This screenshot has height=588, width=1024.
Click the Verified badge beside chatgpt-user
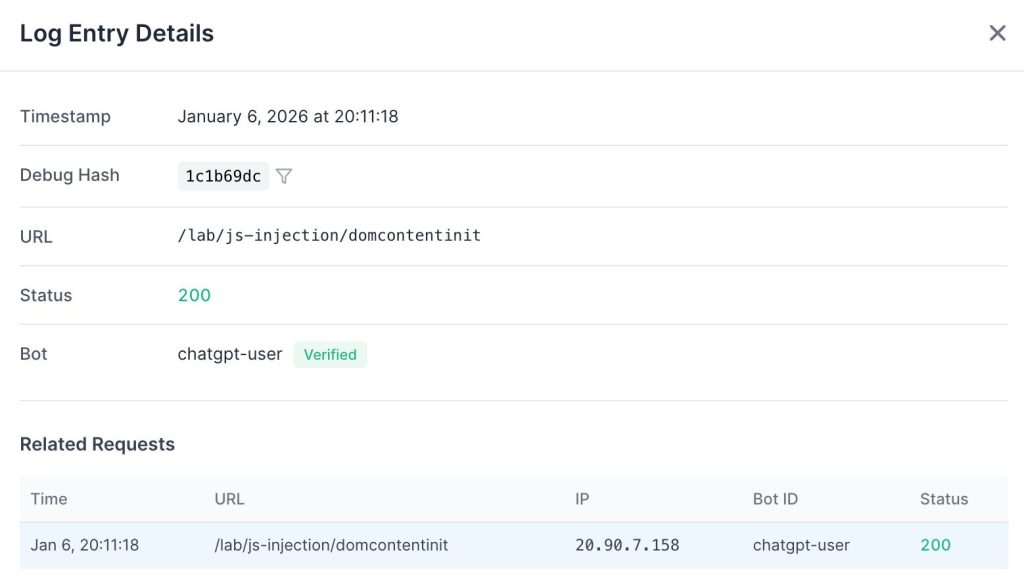[330, 354]
